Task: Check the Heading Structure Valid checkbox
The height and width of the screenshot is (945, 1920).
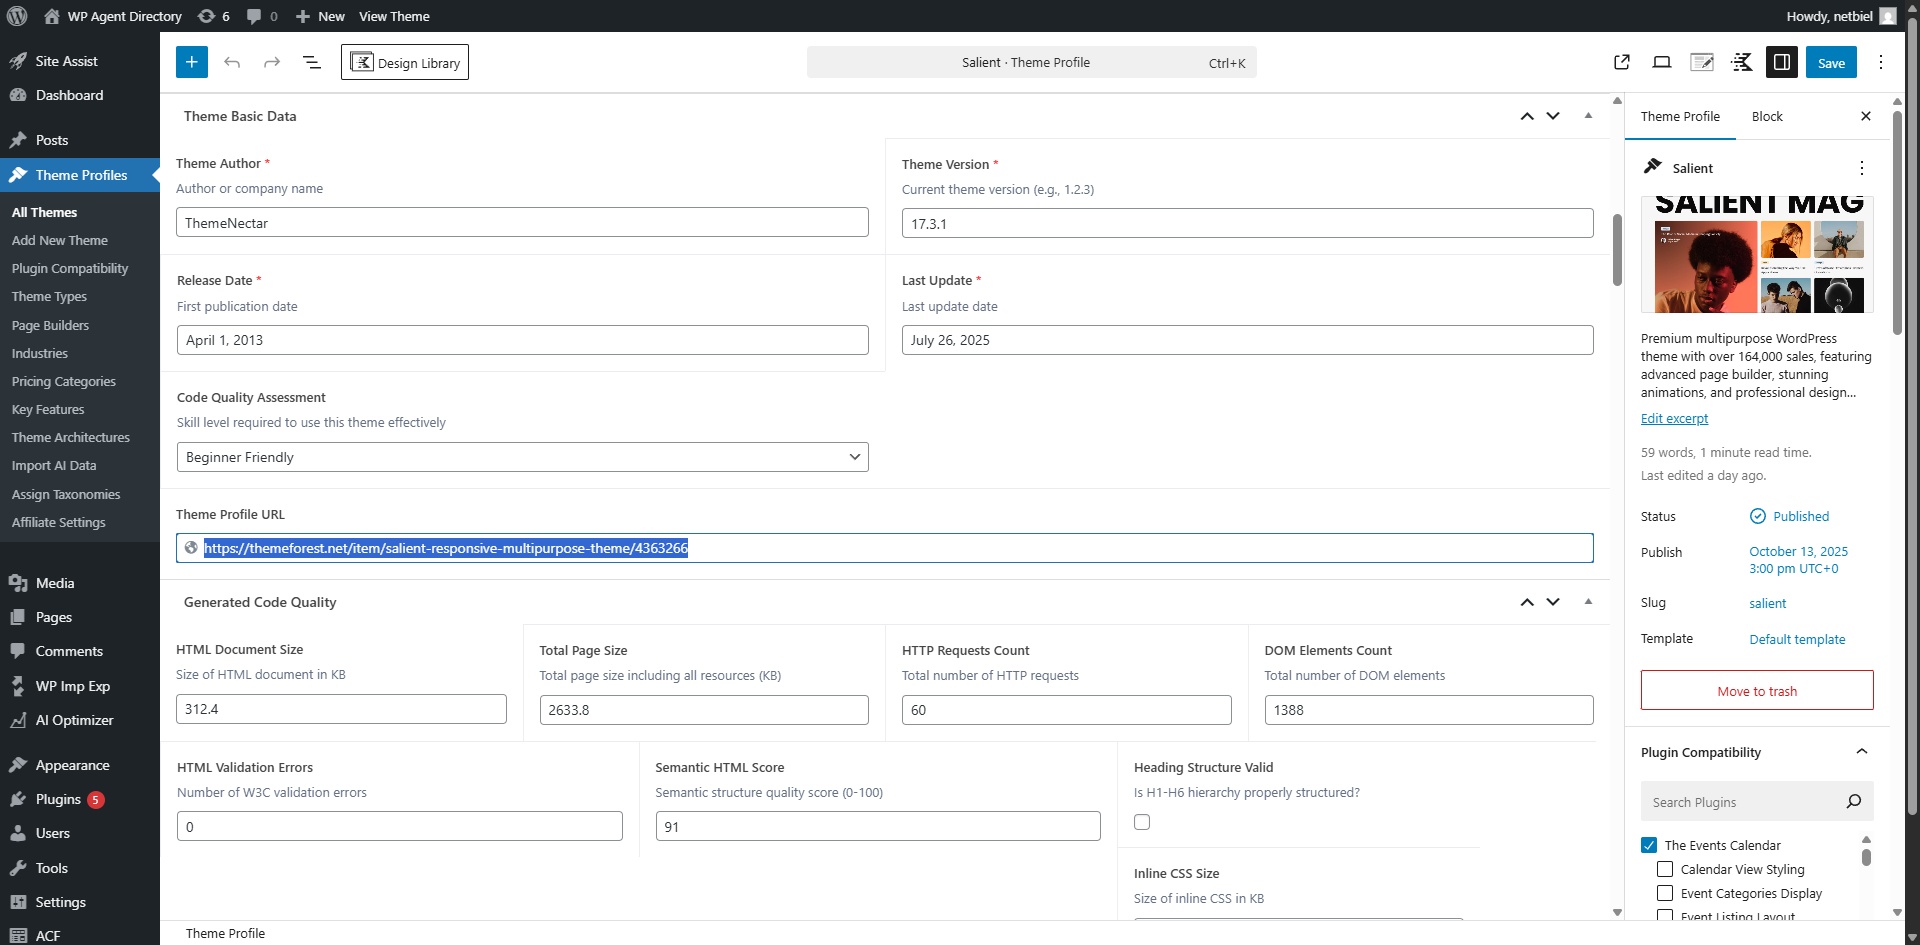Action: 1142,822
